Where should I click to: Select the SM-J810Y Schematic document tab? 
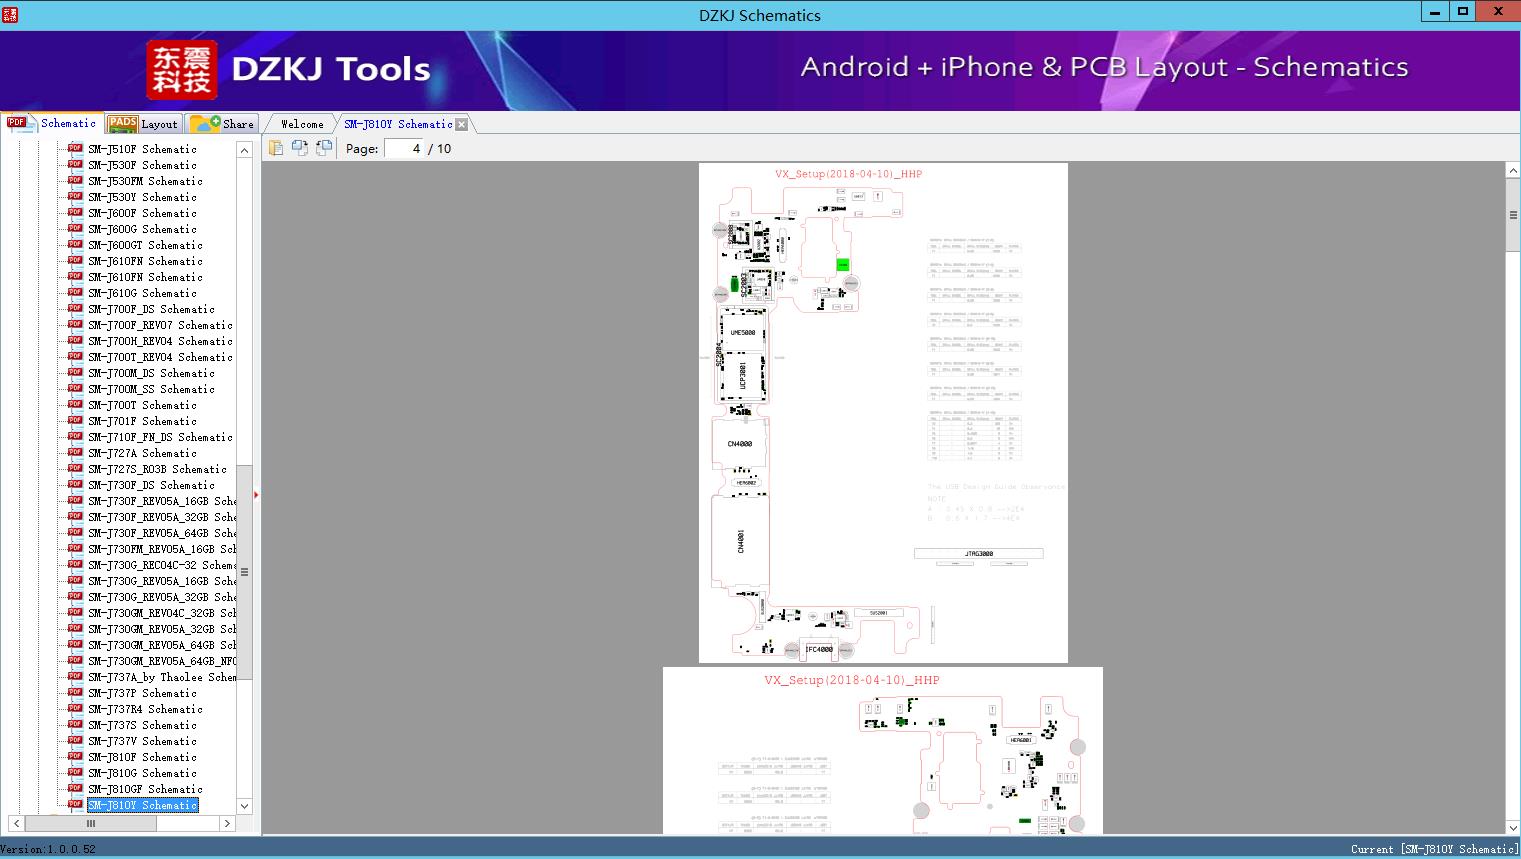click(x=398, y=124)
